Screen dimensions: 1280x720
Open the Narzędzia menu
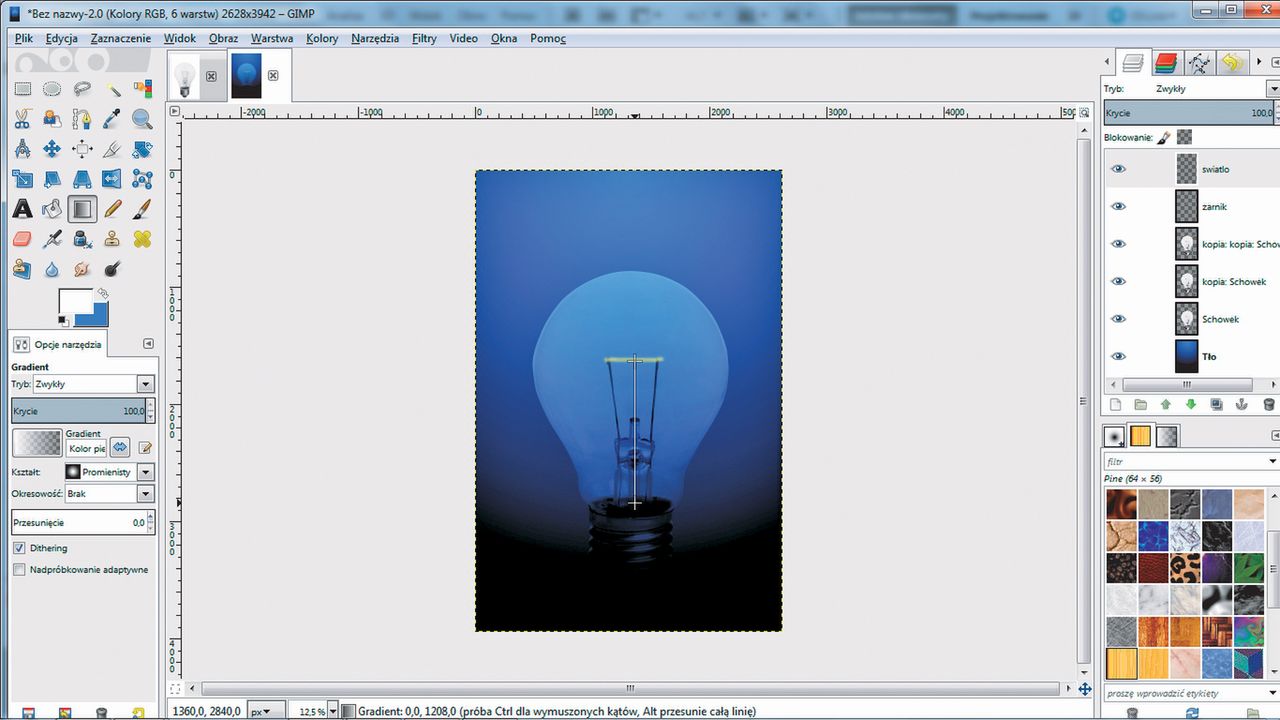pos(375,39)
